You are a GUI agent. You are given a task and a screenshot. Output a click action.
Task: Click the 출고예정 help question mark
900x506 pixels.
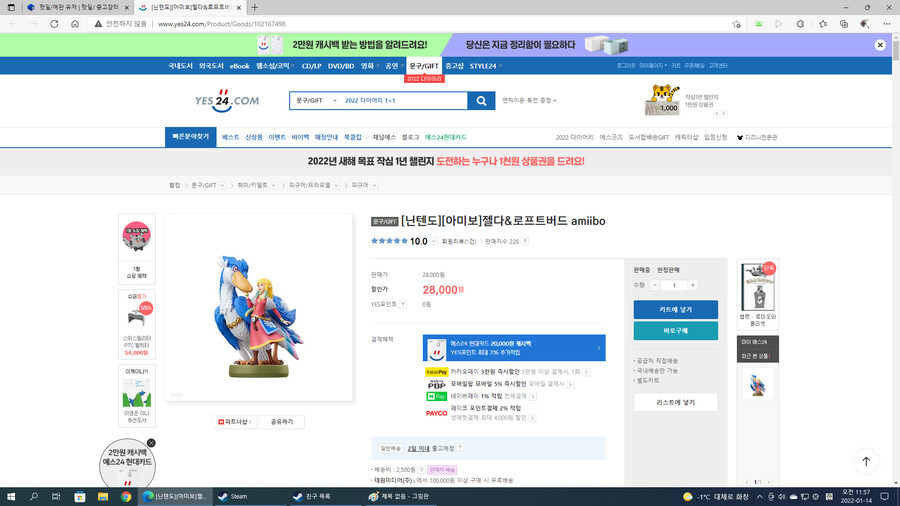(x=460, y=448)
